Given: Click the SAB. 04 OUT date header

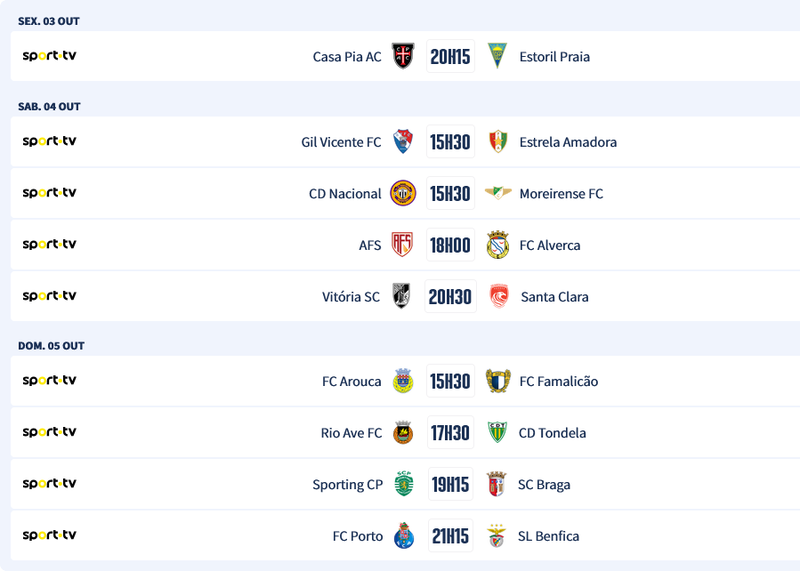Looking at the screenshot, I should click(x=49, y=107).
